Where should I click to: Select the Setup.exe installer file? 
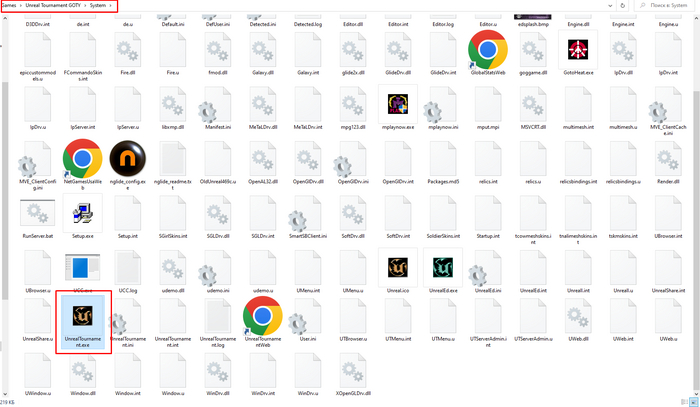click(83, 217)
